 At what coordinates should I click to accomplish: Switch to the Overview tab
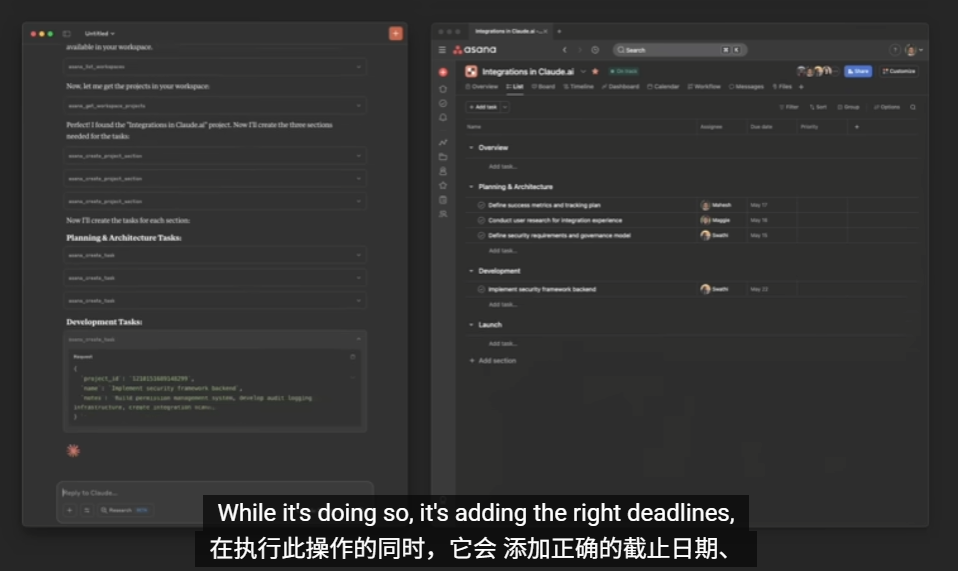pos(482,87)
